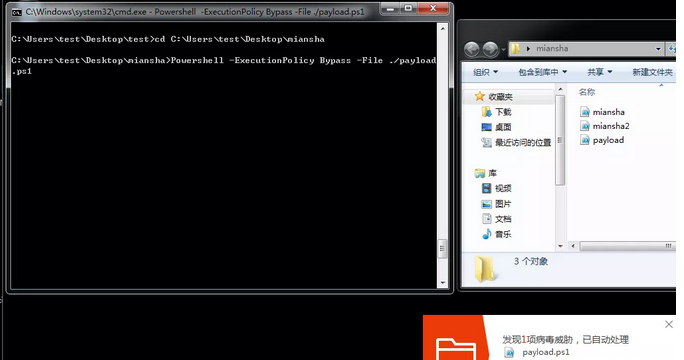684x360 pixels.
Task: Click the 库 libraries icon
Action: 480,174
